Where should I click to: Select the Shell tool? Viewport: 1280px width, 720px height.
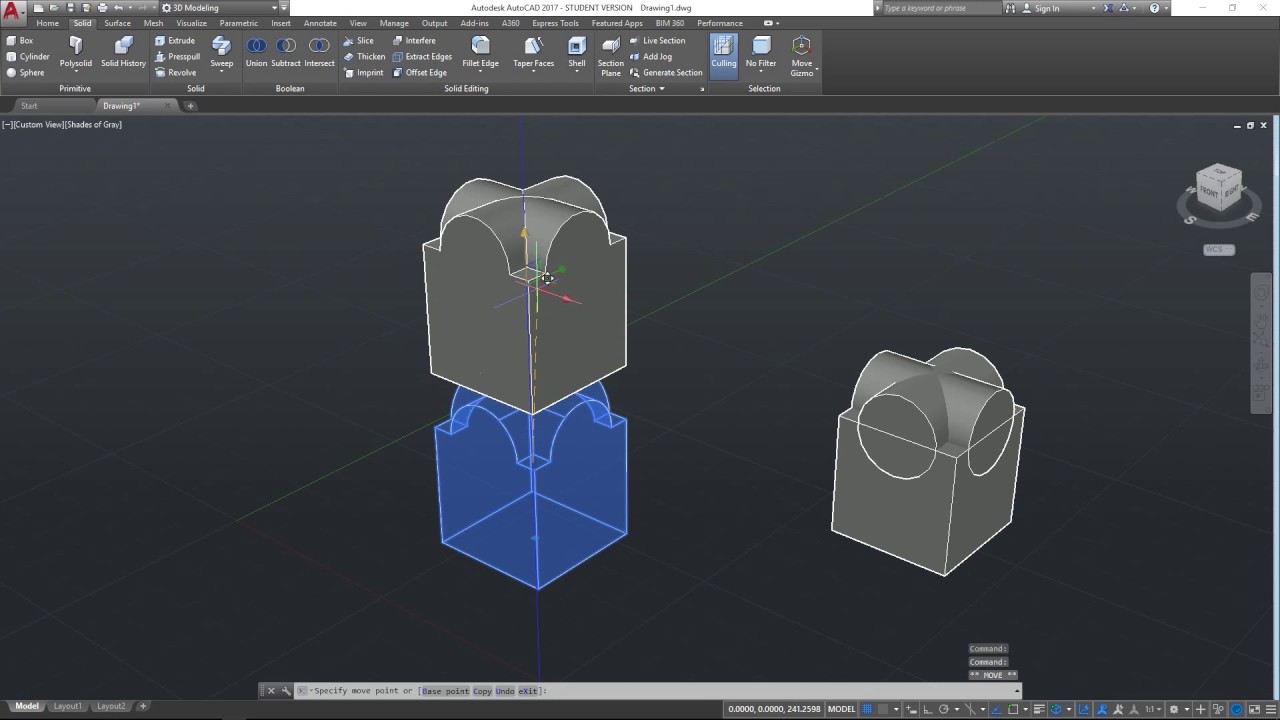point(577,52)
